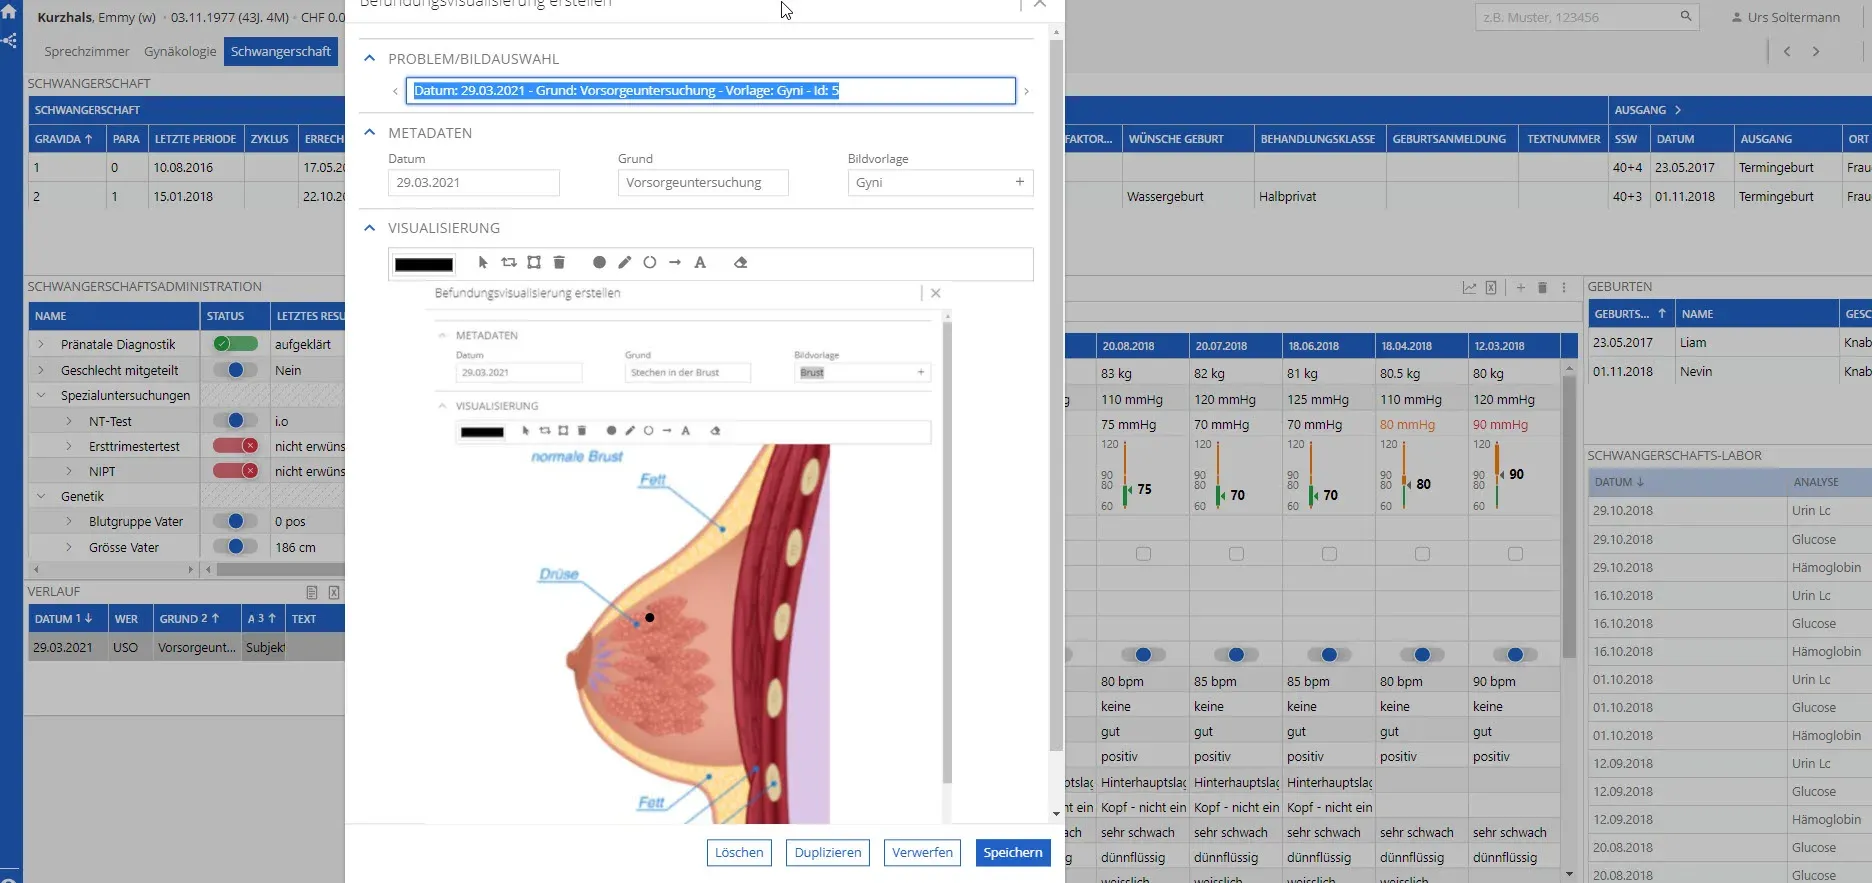Collapse the Genetik group
1872x883 pixels.
click(x=41, y=496)
